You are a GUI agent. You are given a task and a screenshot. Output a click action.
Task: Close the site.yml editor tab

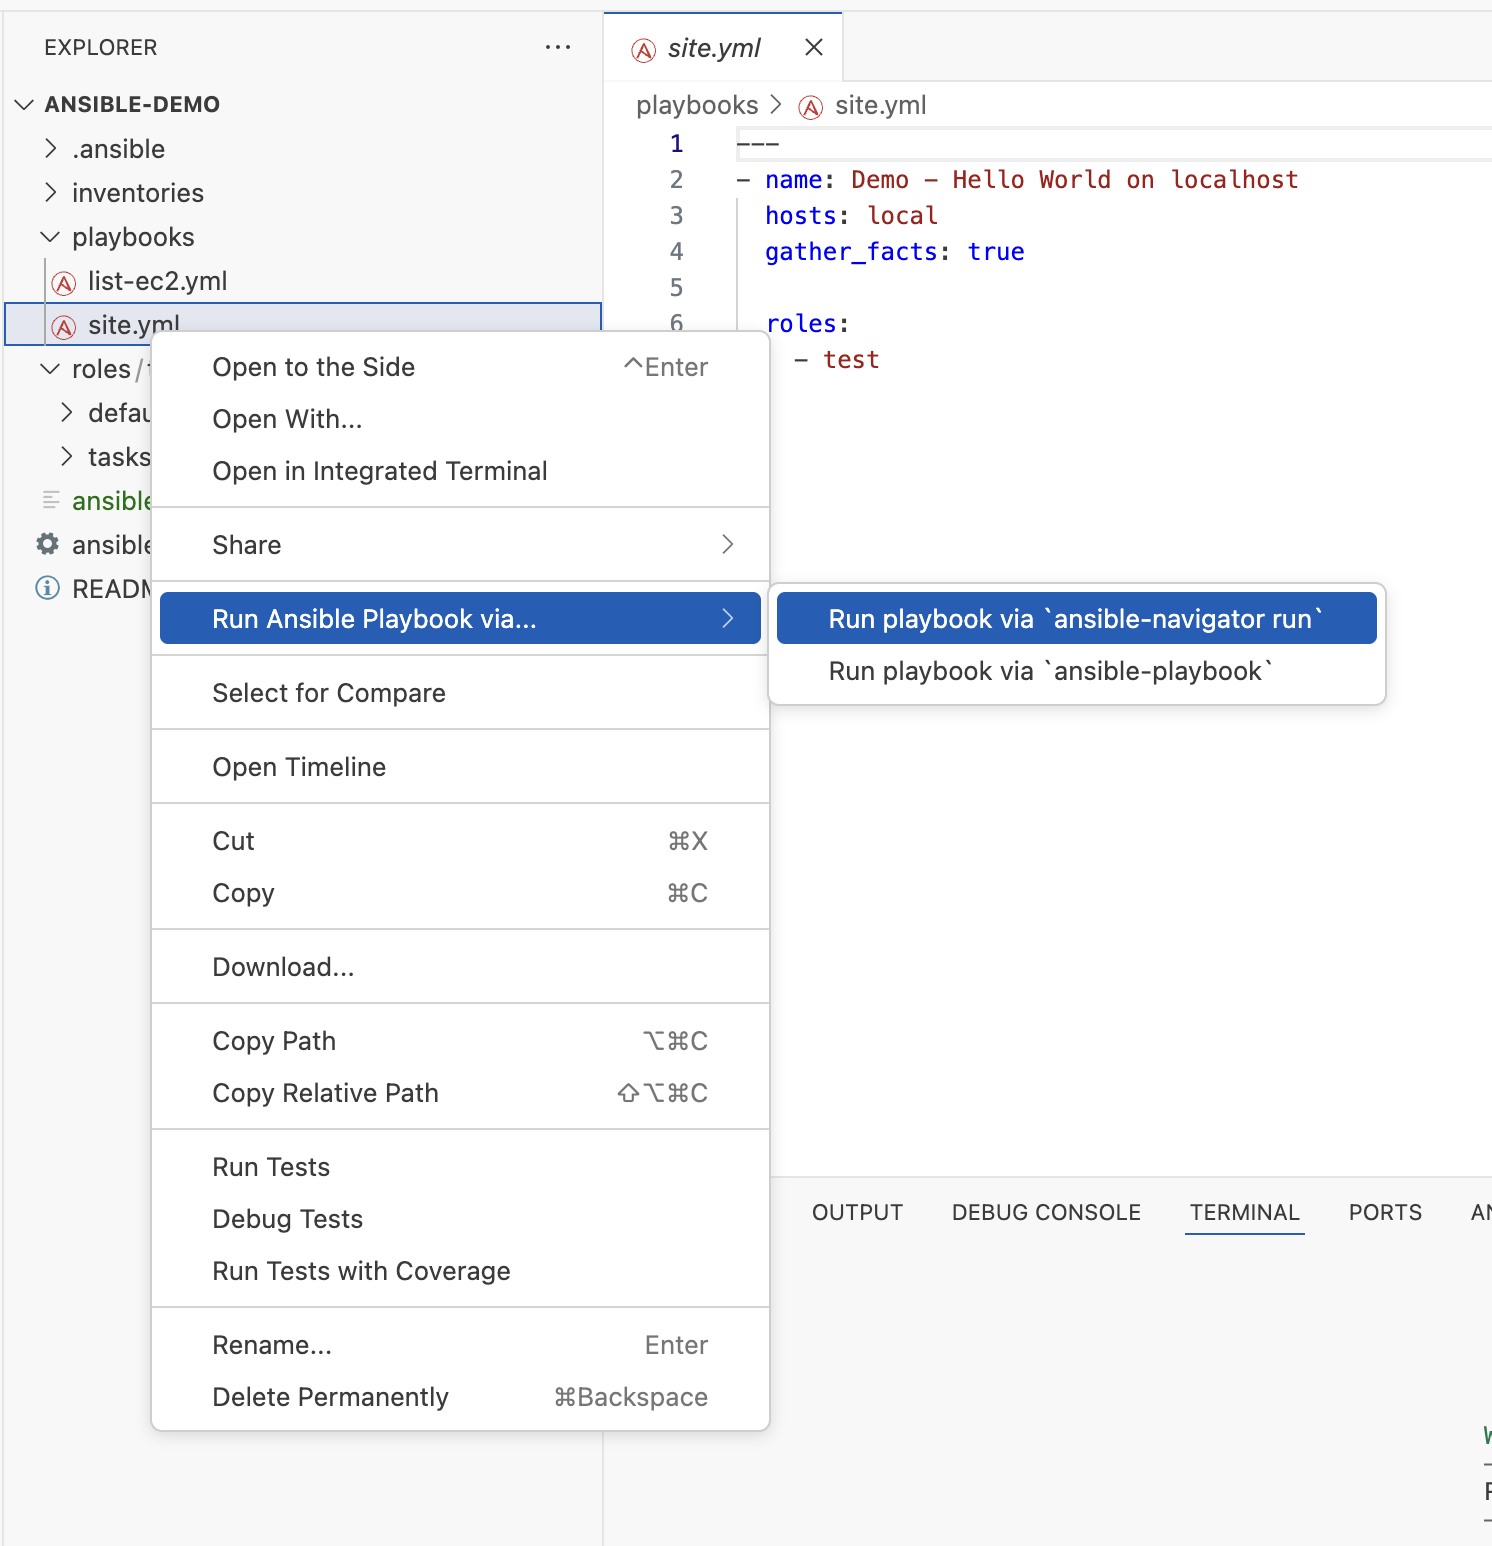(814, 47)
